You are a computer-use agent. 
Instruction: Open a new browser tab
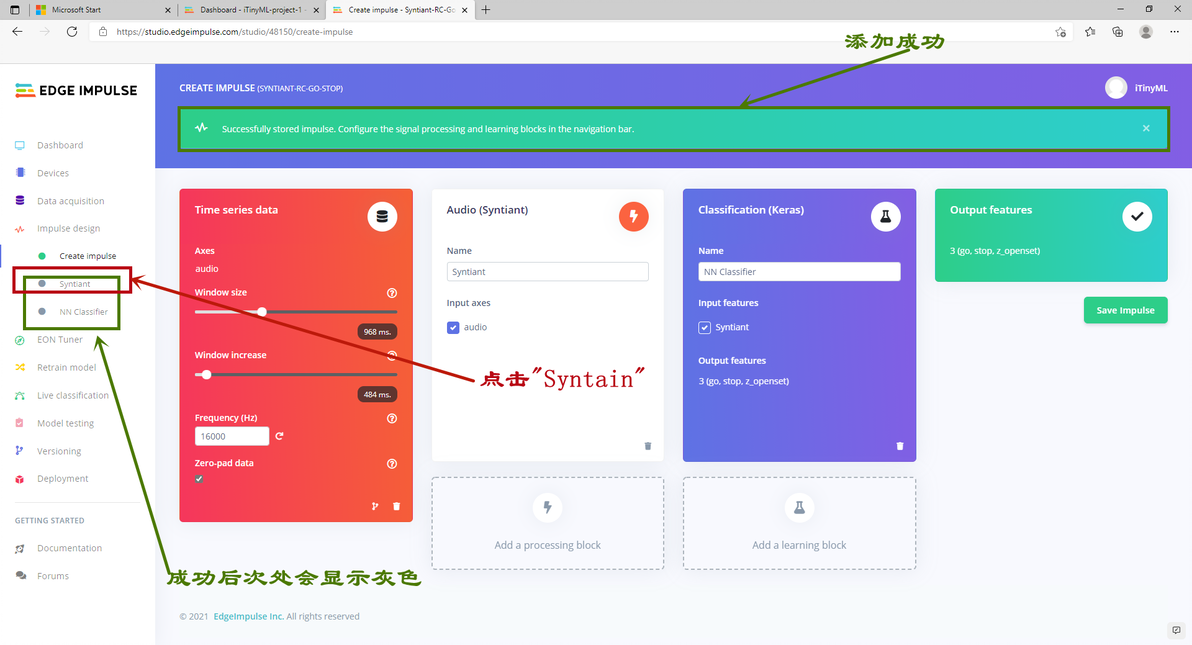click(x=486, y=10)
